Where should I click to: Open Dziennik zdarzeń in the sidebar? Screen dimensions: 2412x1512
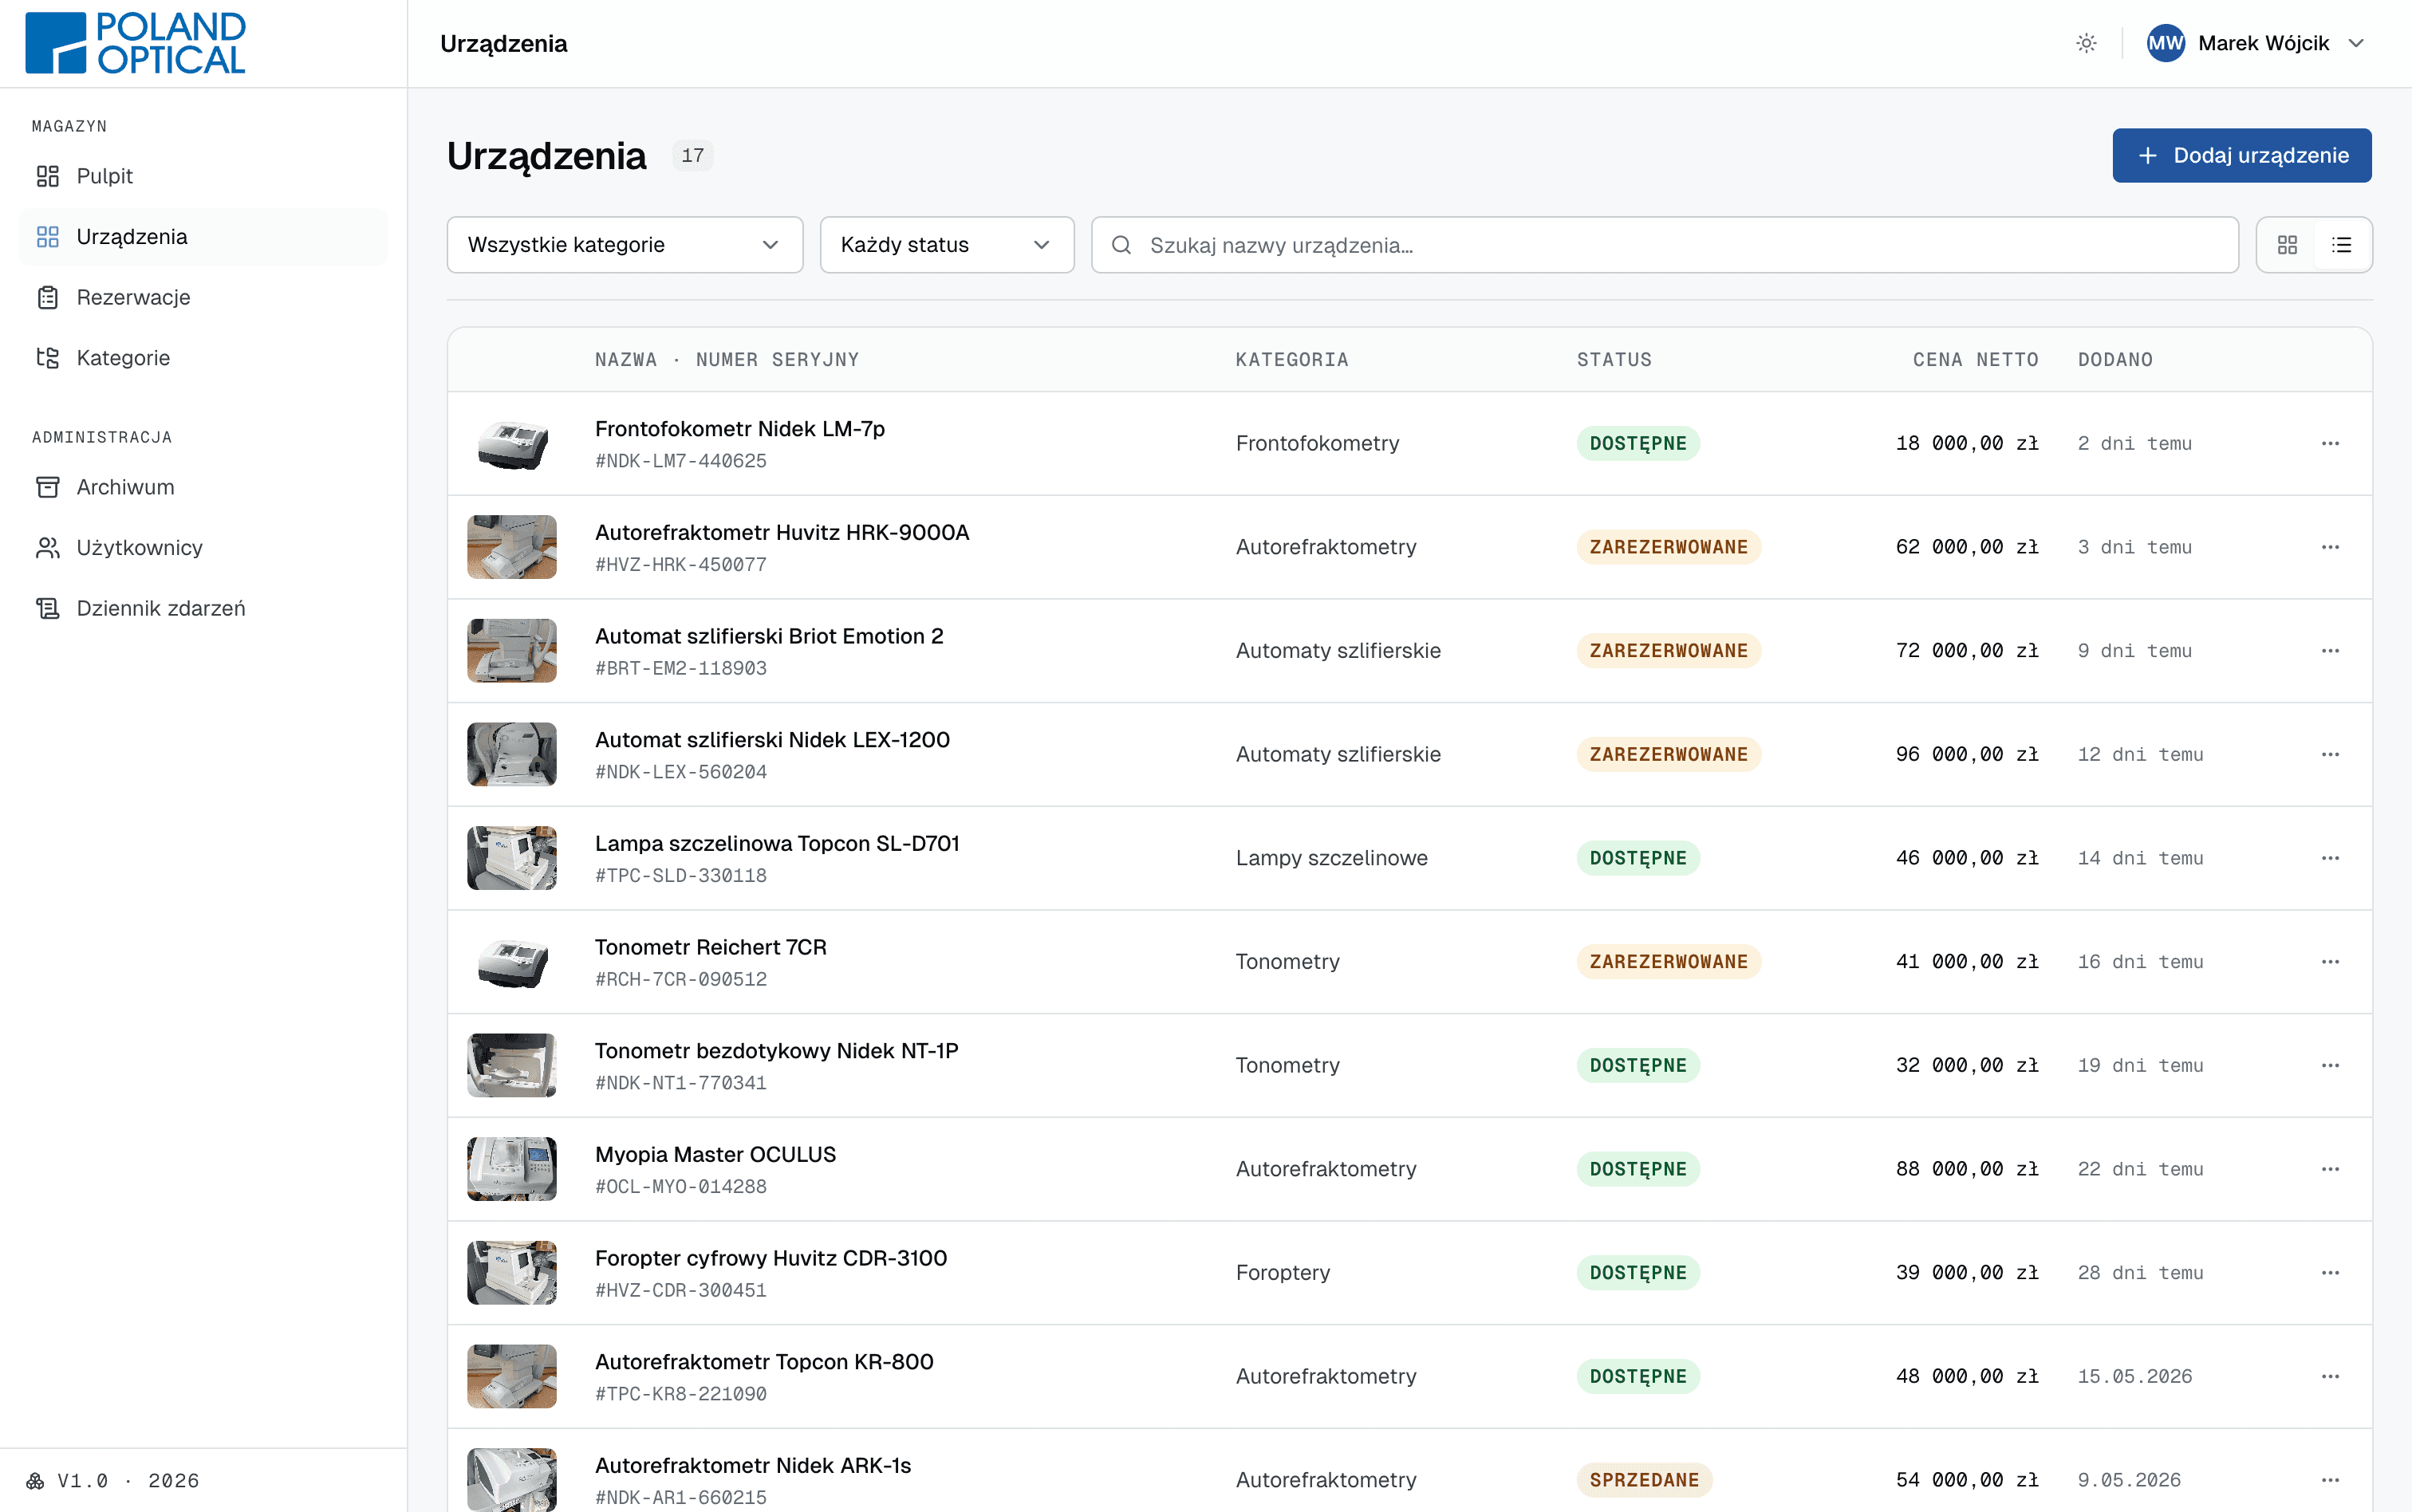(203, 608)
